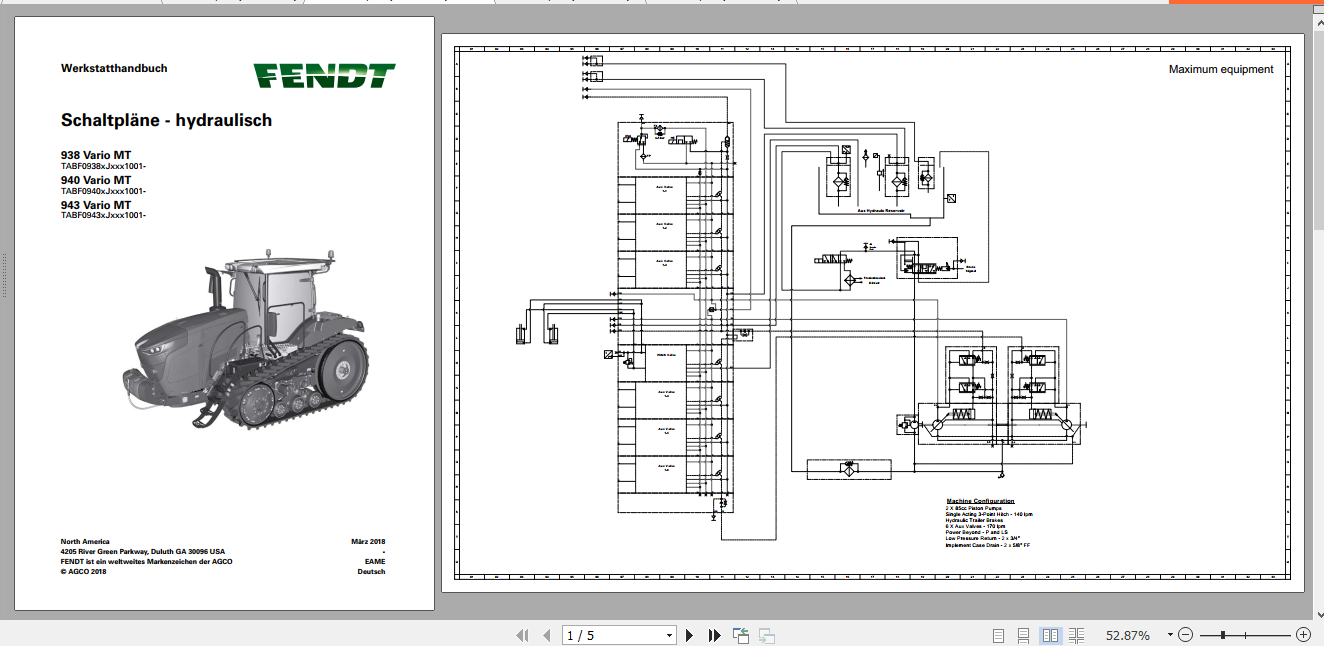This screenshot has width=1324, height=646.
Task: Click the 'EAME' text on cover page
Action: tap(375, 561)
